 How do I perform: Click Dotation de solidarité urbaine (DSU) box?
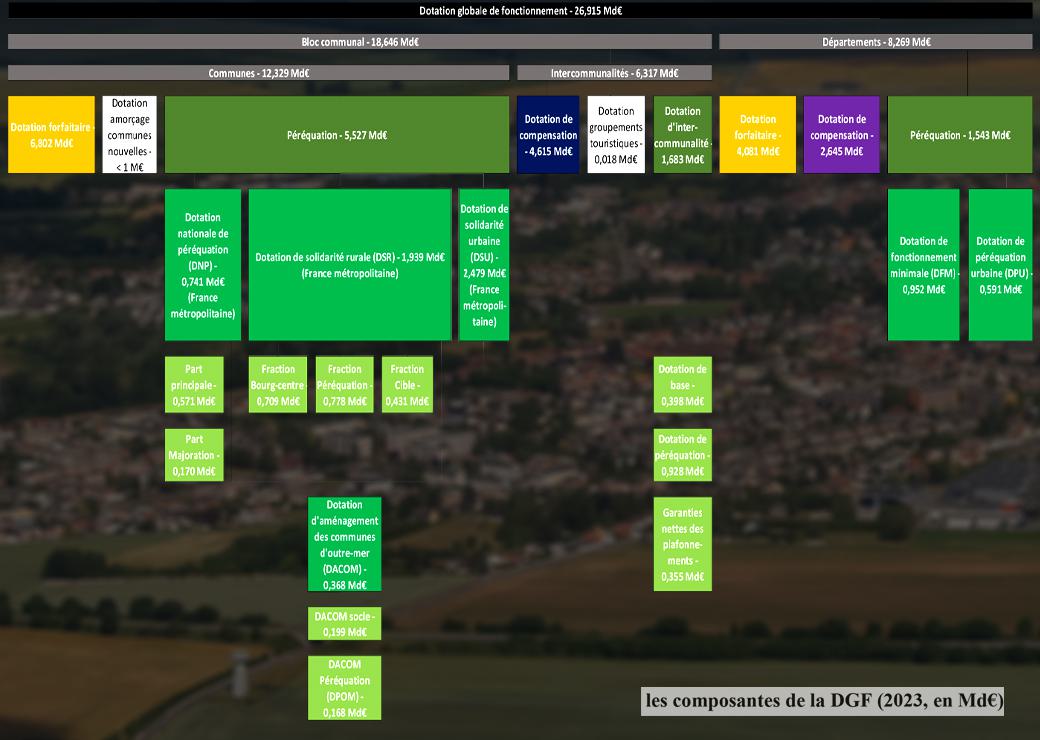point(484,265)
